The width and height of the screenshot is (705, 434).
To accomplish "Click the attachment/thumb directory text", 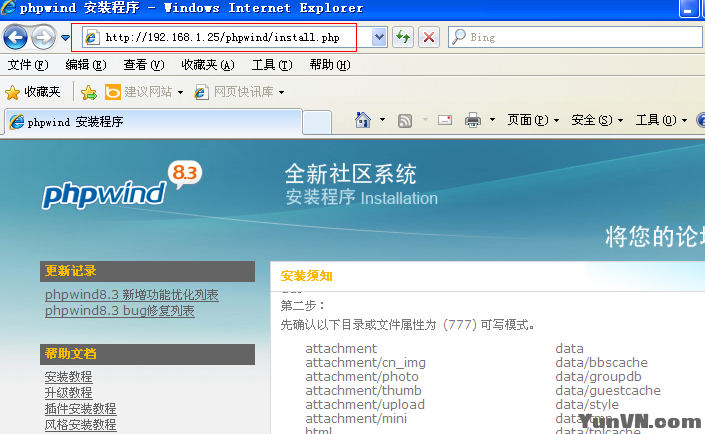I will [x=363, y=390].
